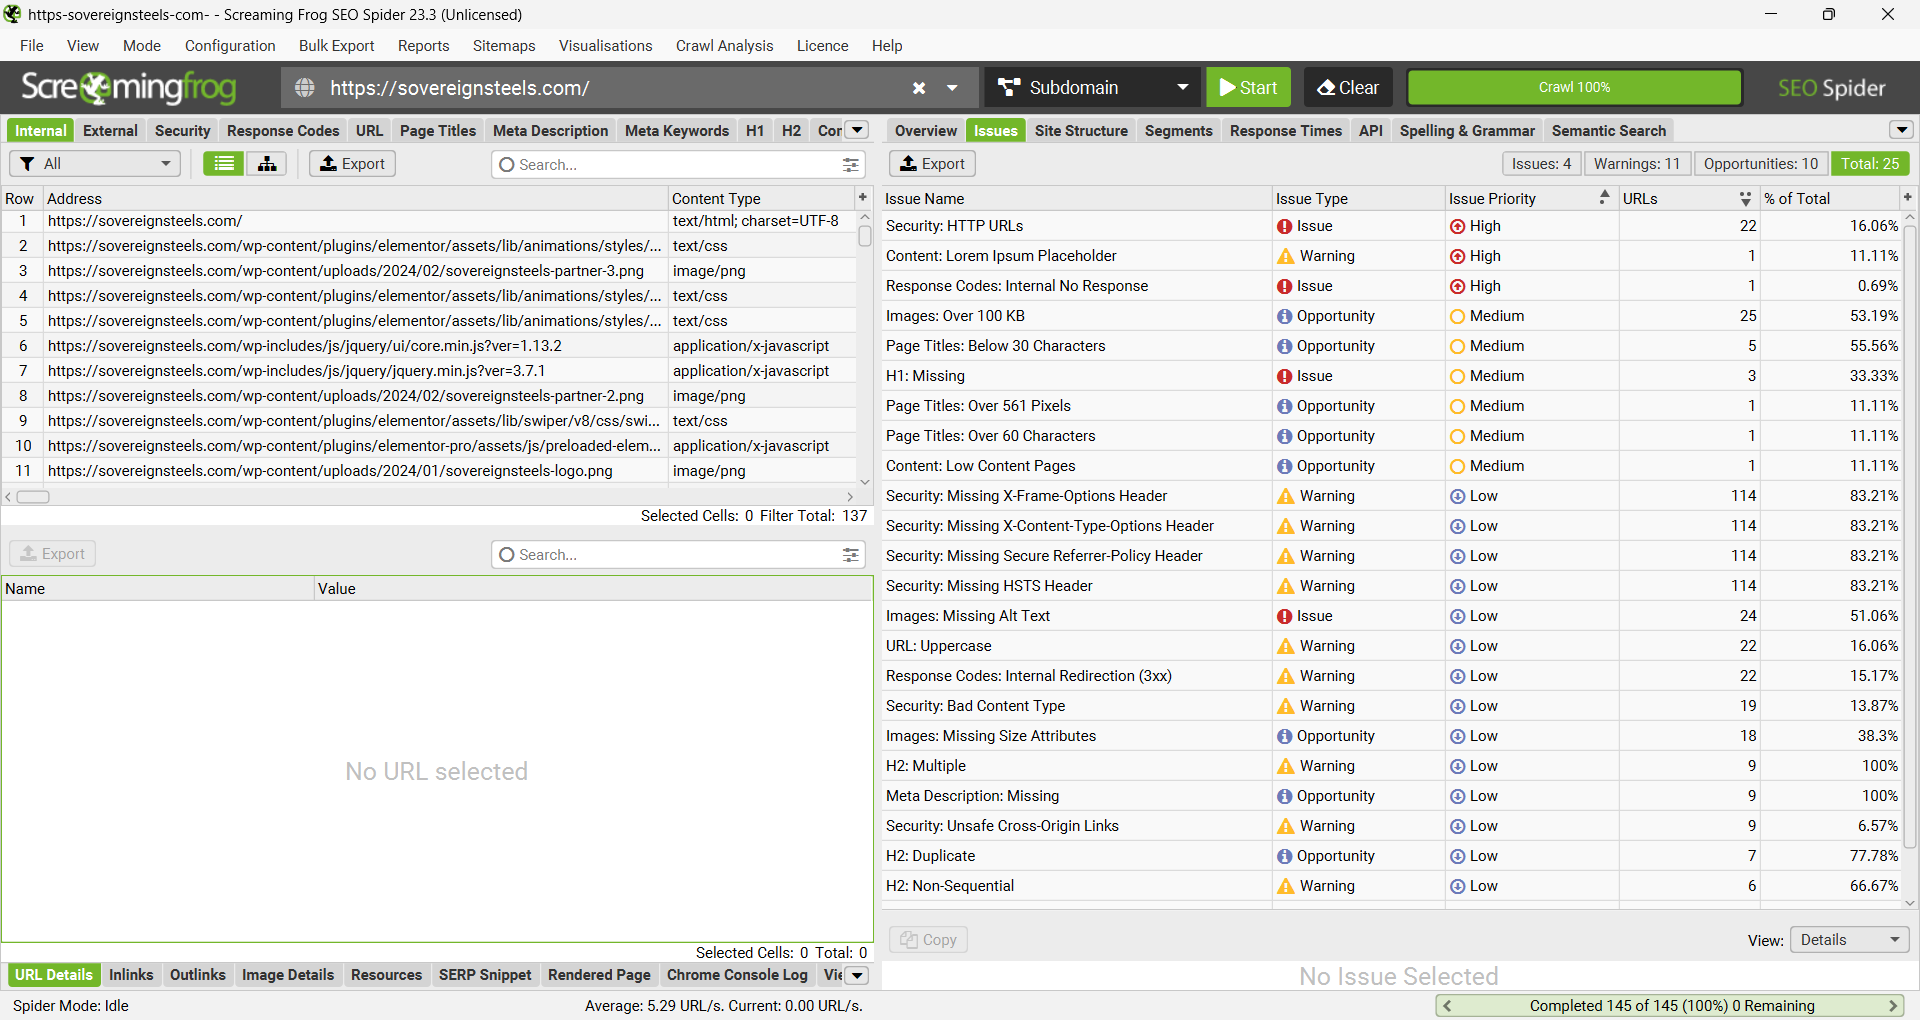
Task: Open search filter options in top-left search box
Action: coord(850,165)
